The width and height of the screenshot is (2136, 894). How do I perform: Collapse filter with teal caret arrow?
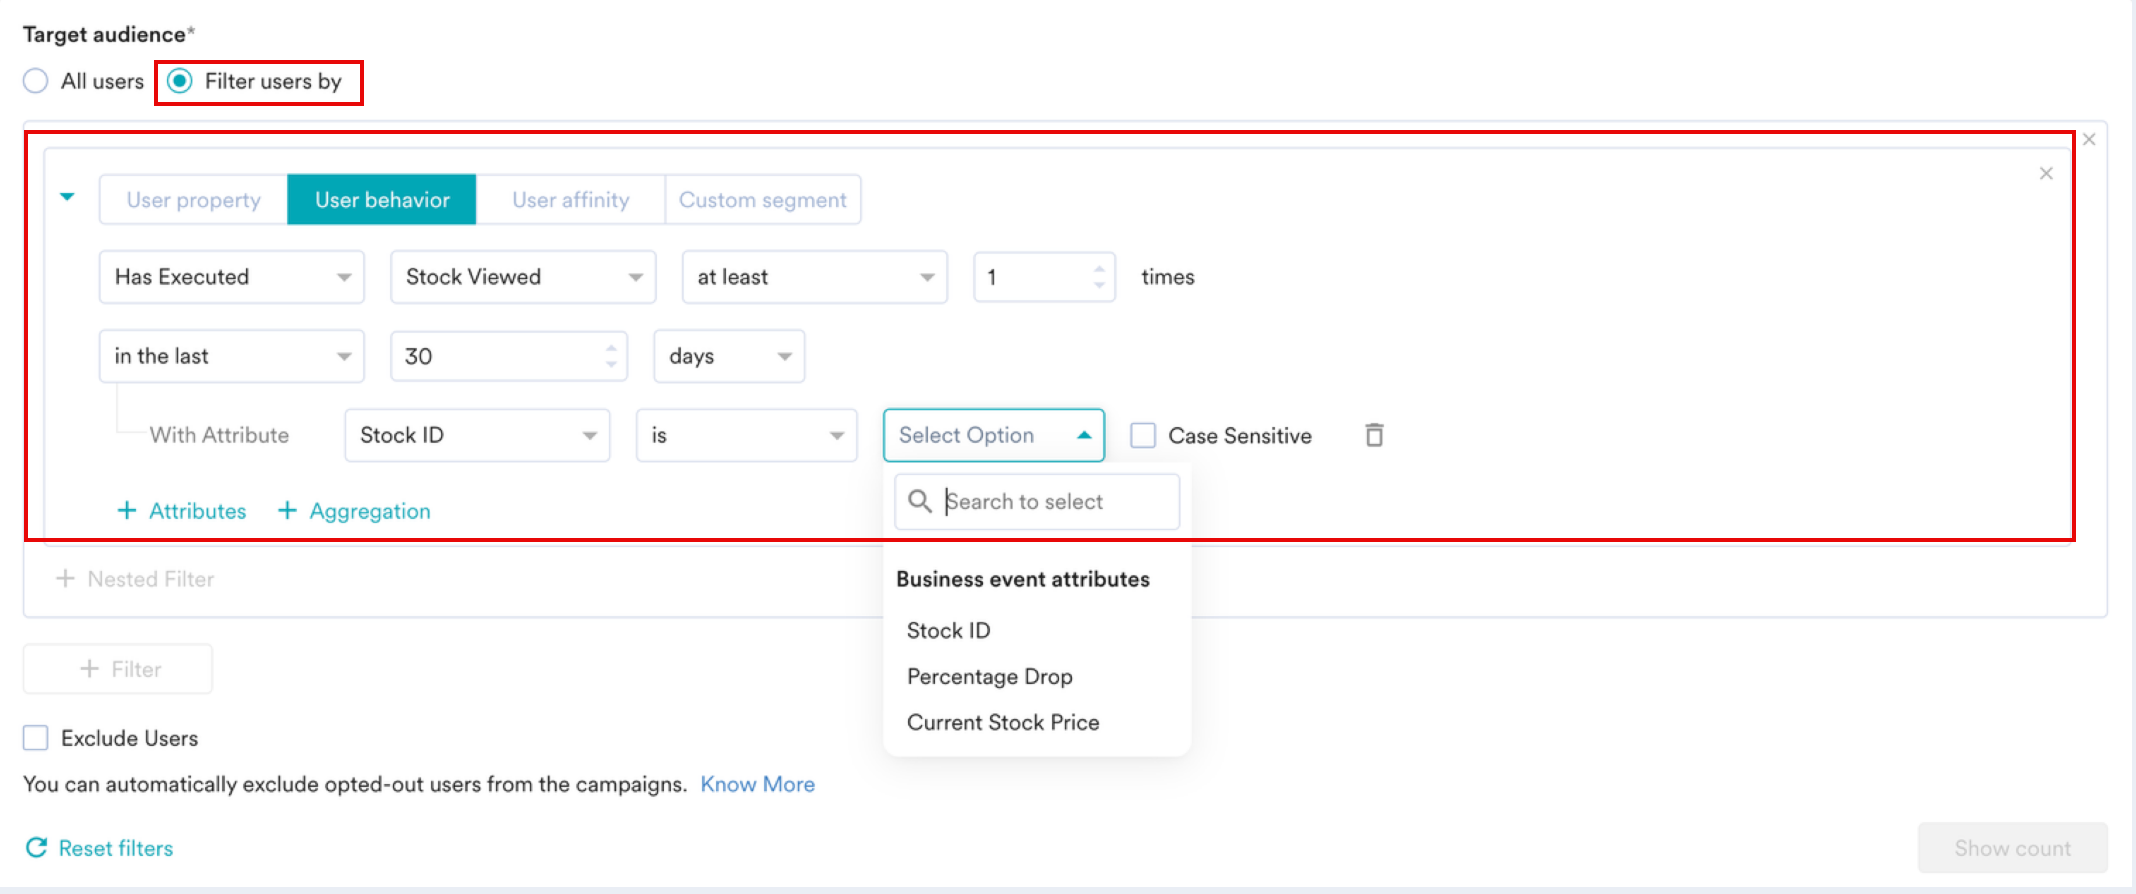tap(67, 197)
